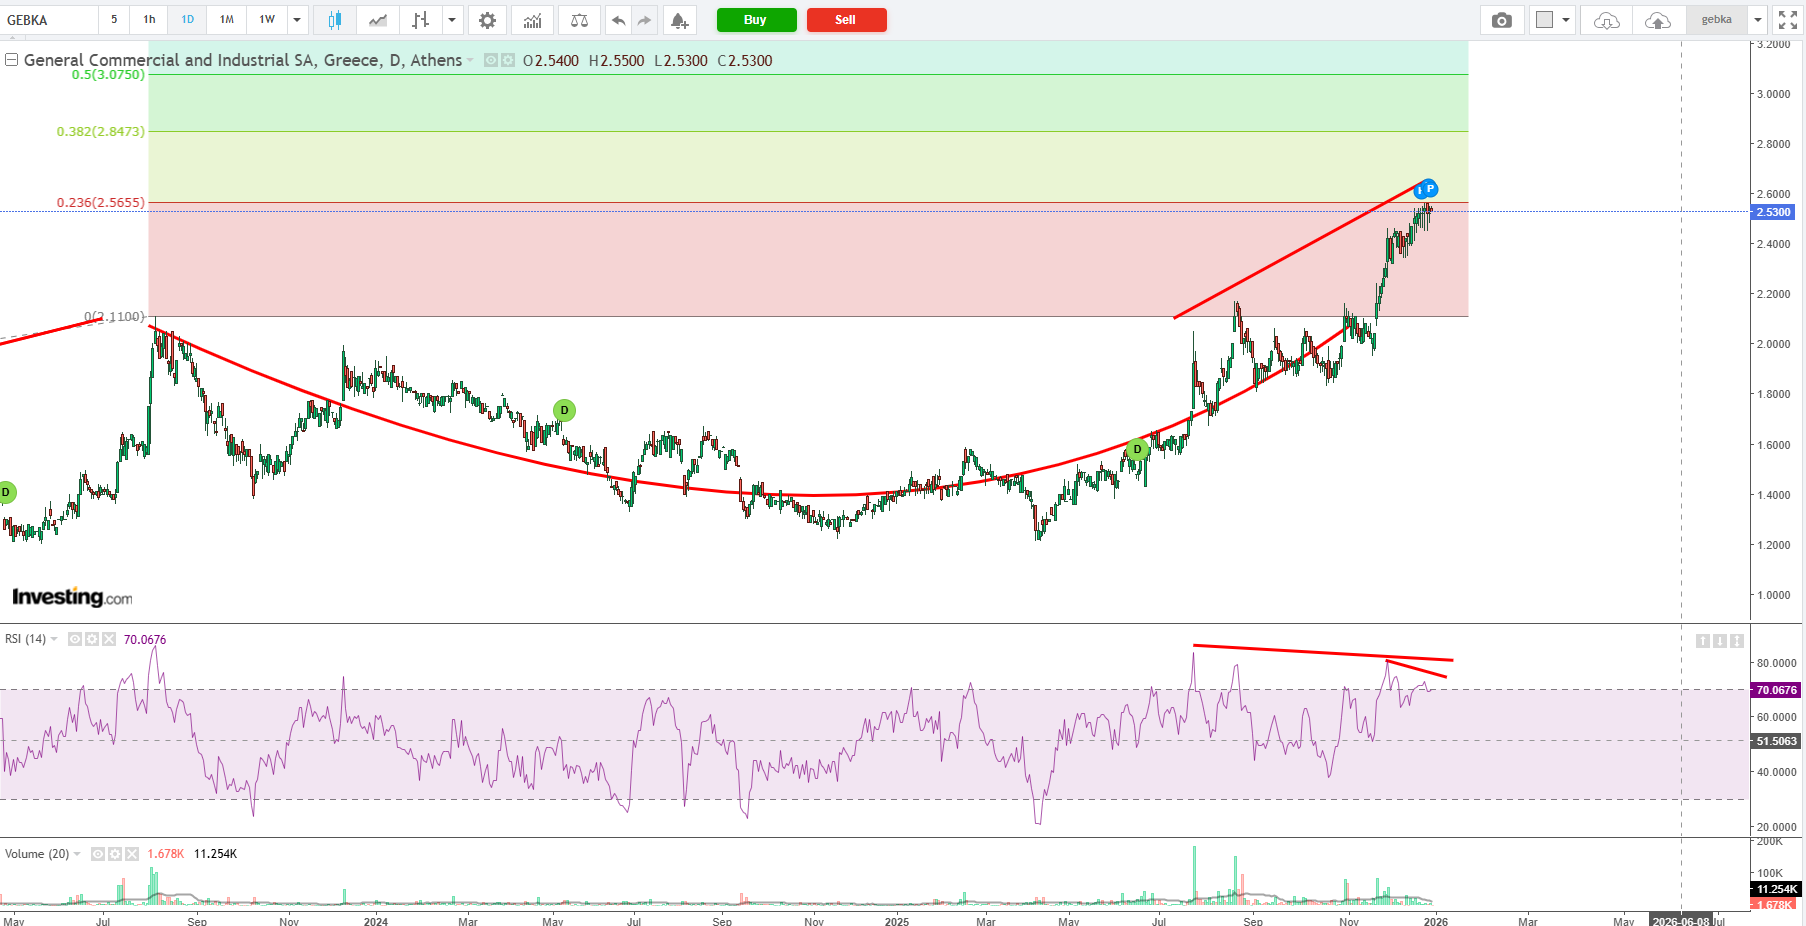Image resolution: width=1806 pixels, height=926 pixels.
Task: Click the red Sell button
Action: (x=846, y=20)
